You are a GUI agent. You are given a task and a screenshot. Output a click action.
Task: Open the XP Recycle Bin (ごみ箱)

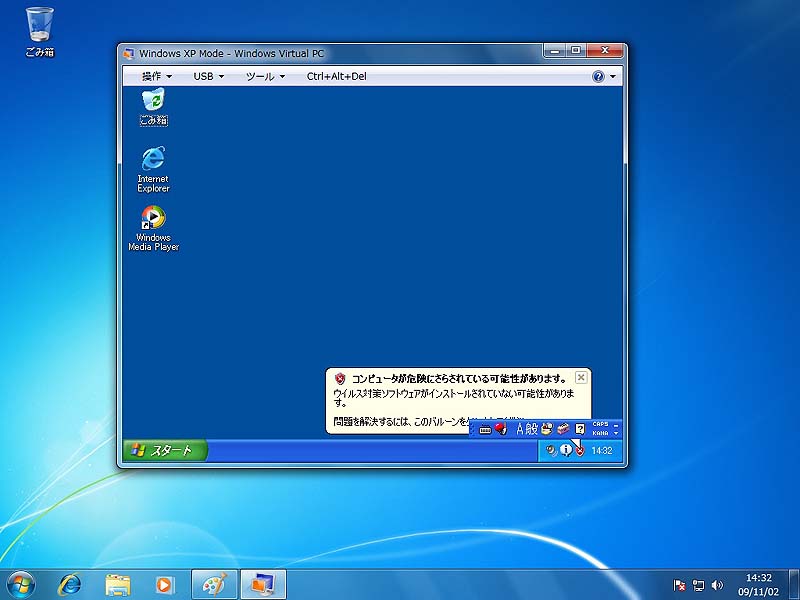[151, 103]
